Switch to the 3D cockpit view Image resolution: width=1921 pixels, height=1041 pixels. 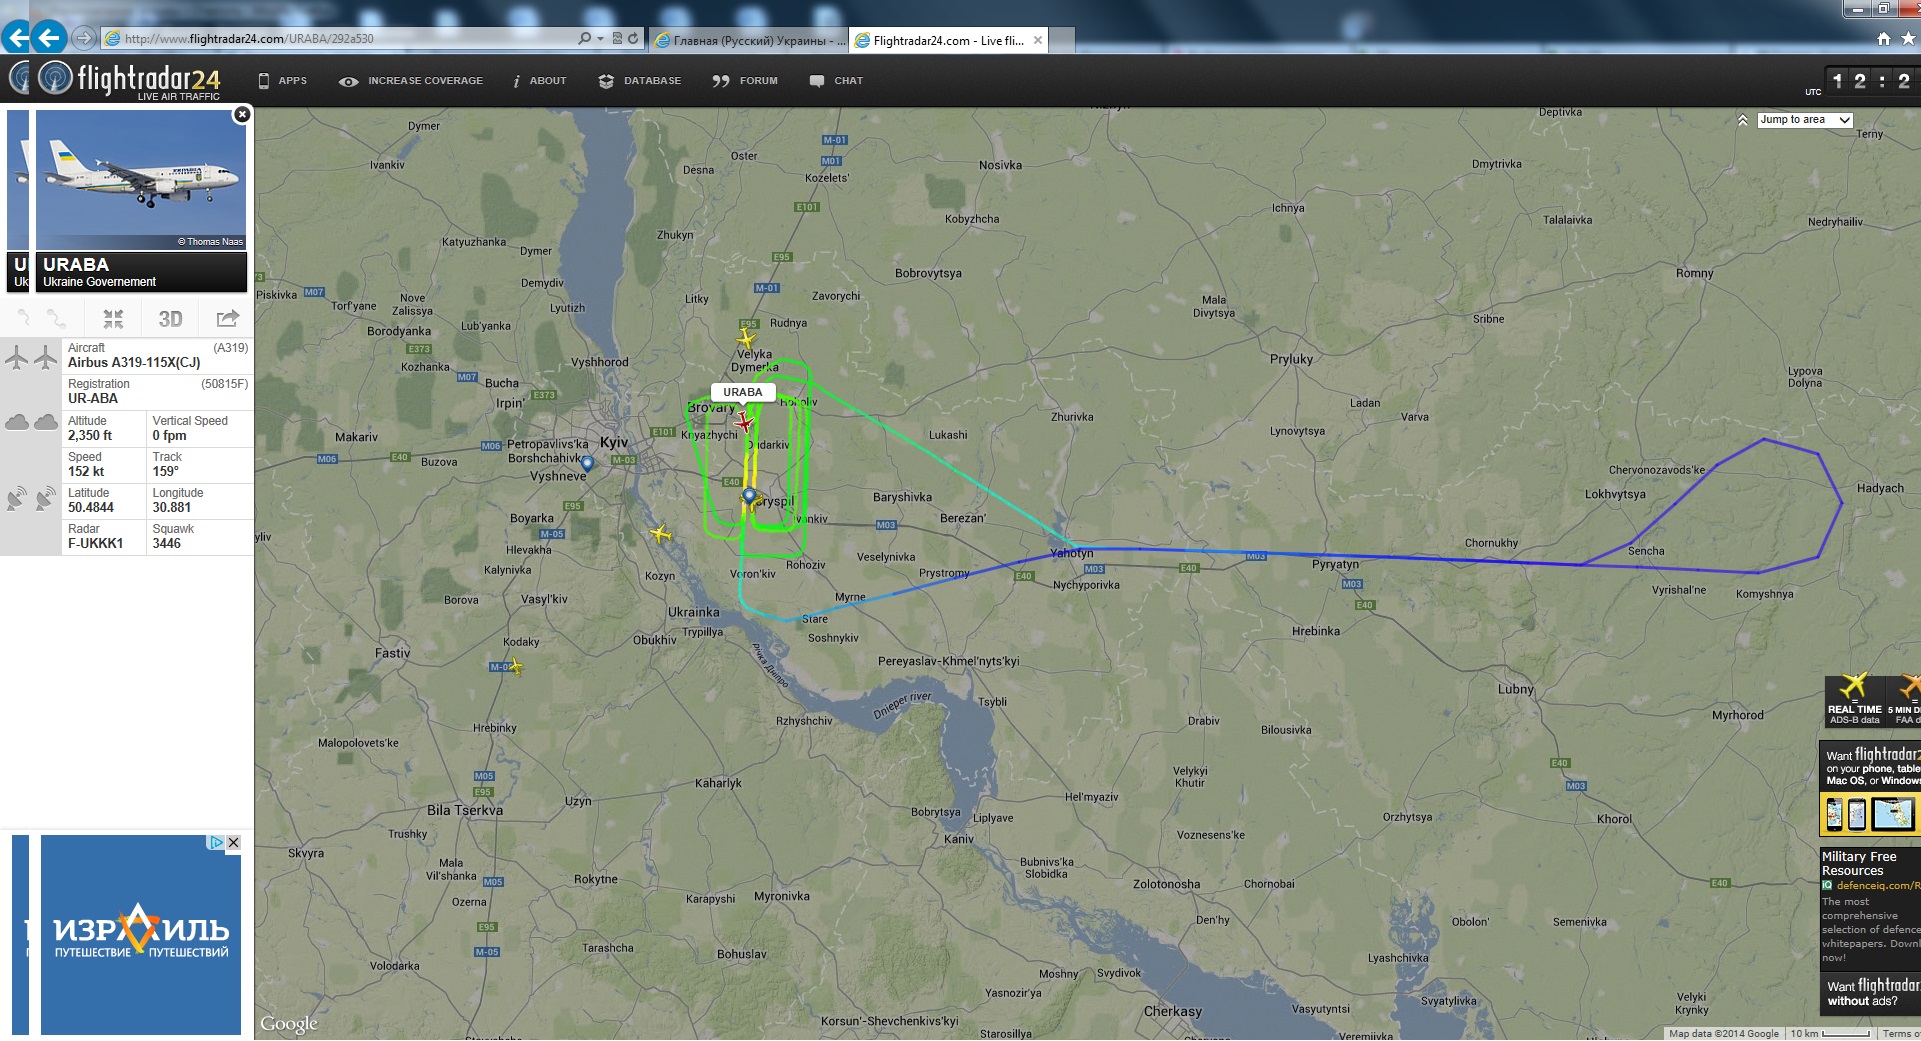tap(170, 319)
